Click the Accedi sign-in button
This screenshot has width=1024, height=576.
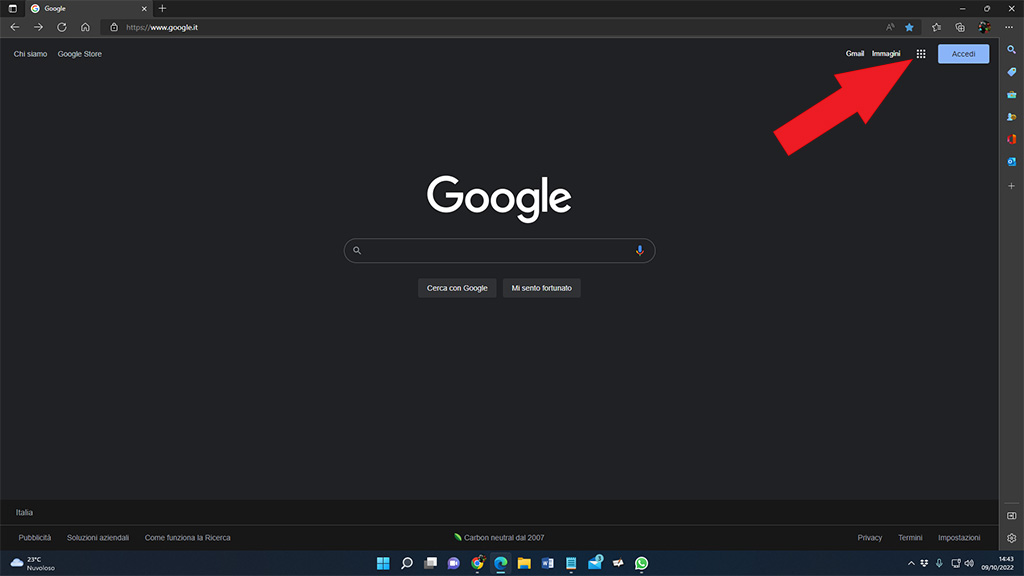pos(963,54)
